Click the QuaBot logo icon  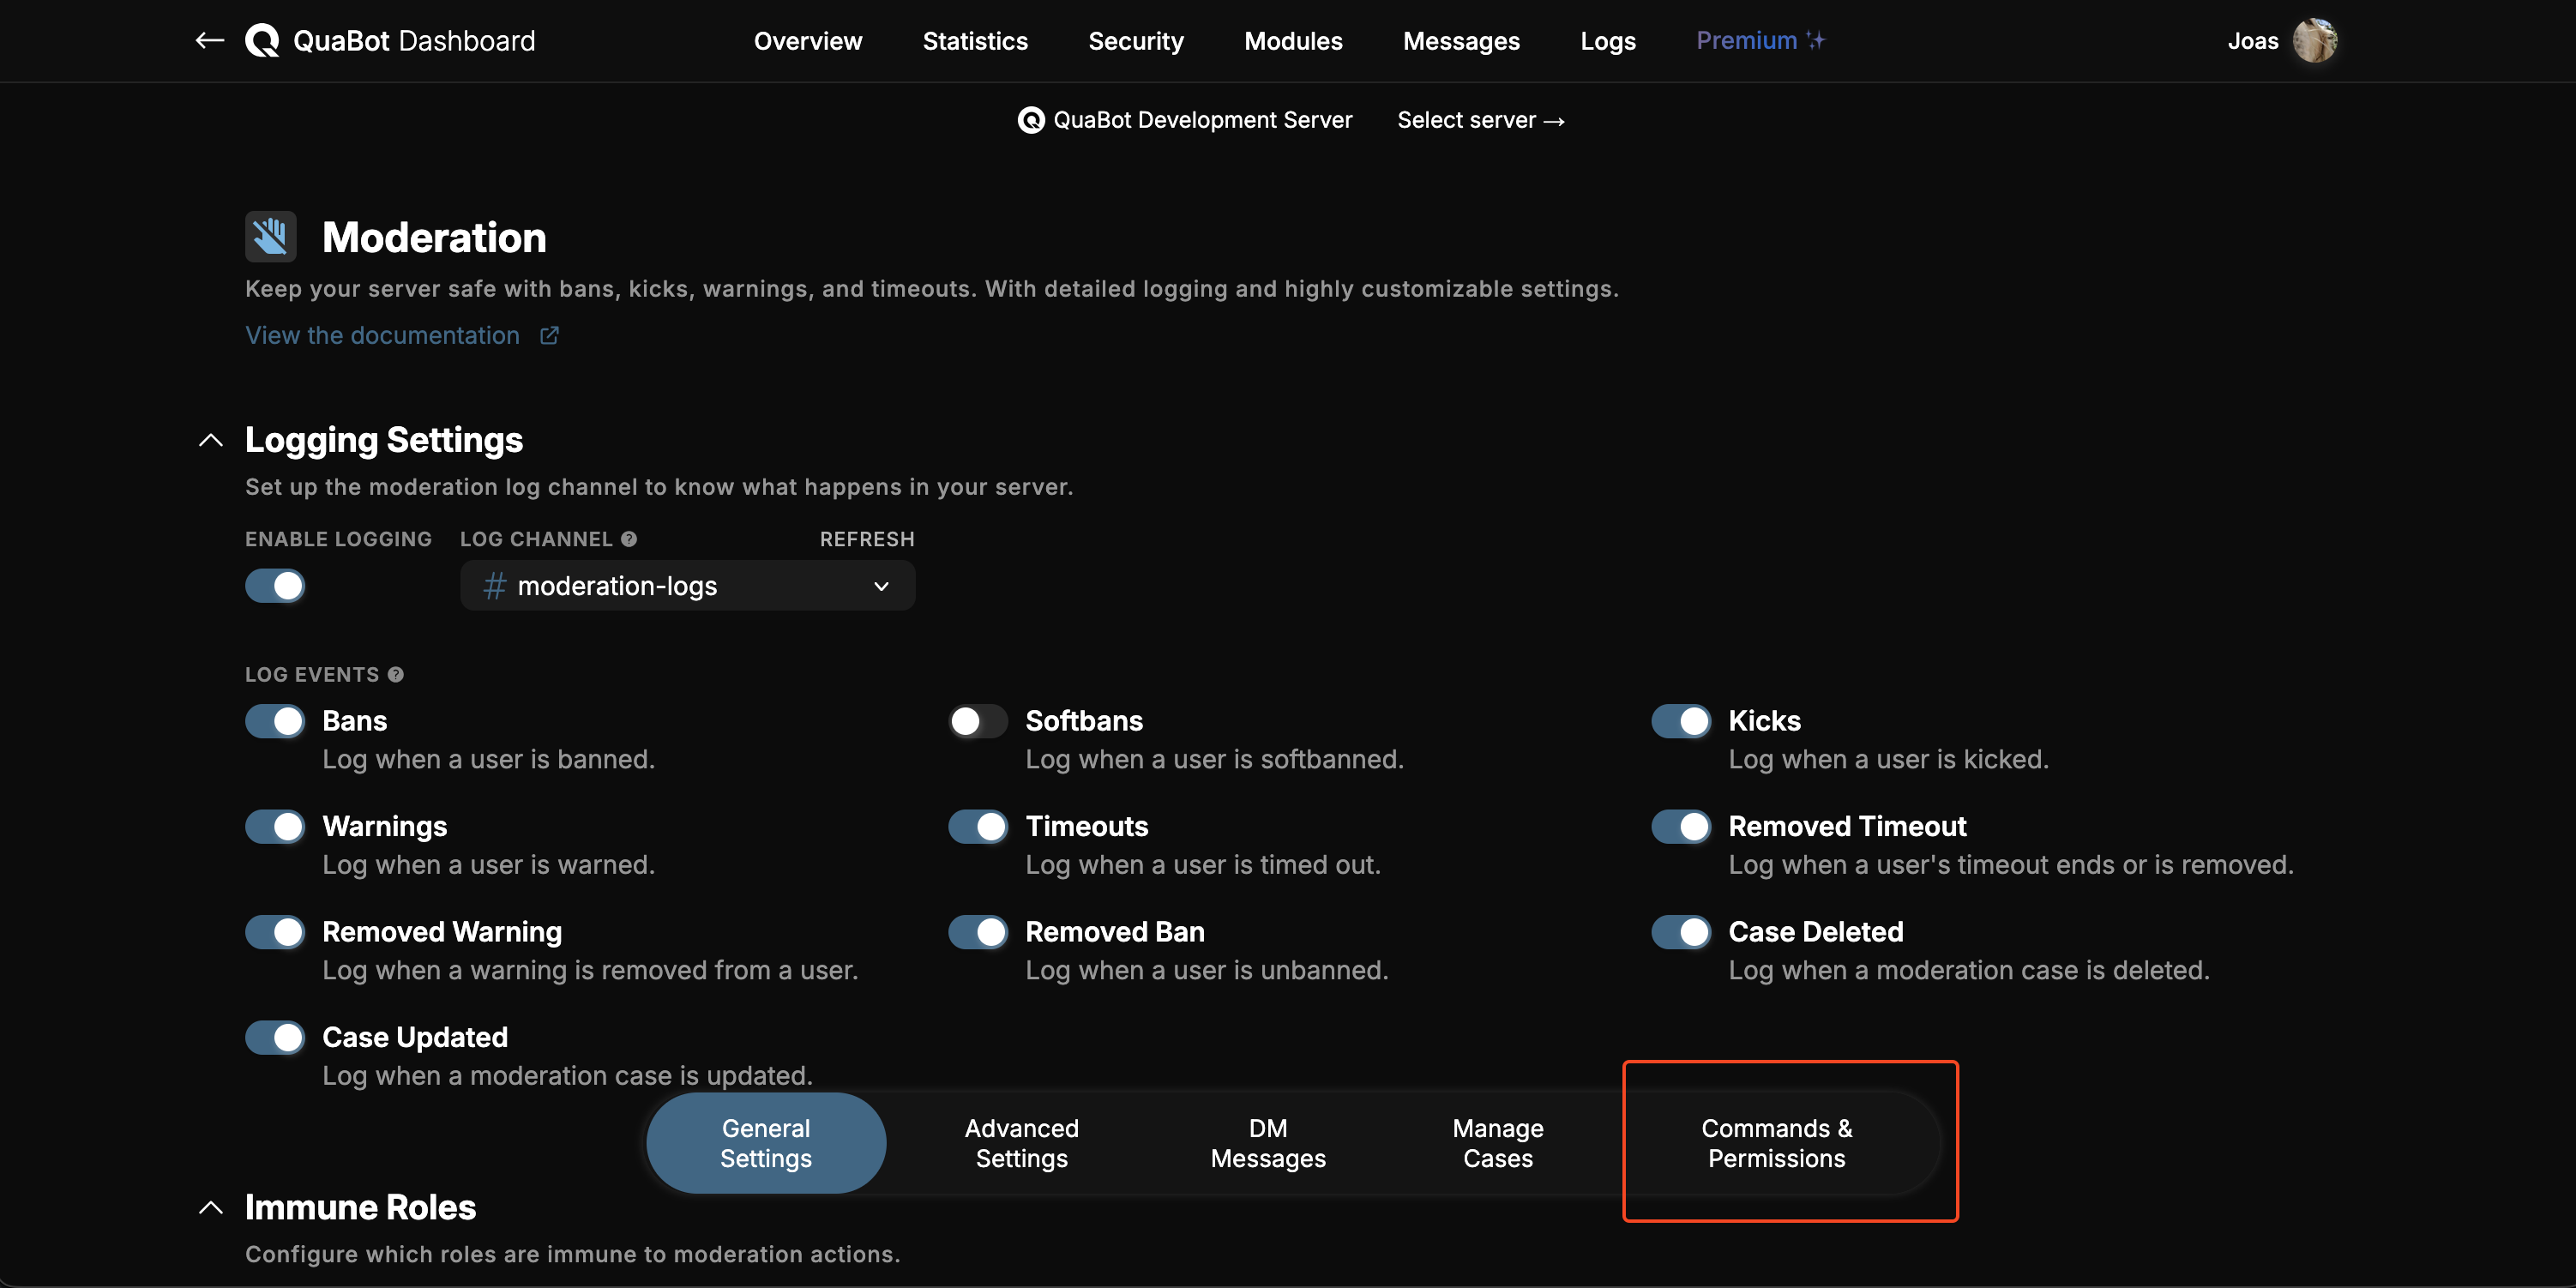(262, 40)
